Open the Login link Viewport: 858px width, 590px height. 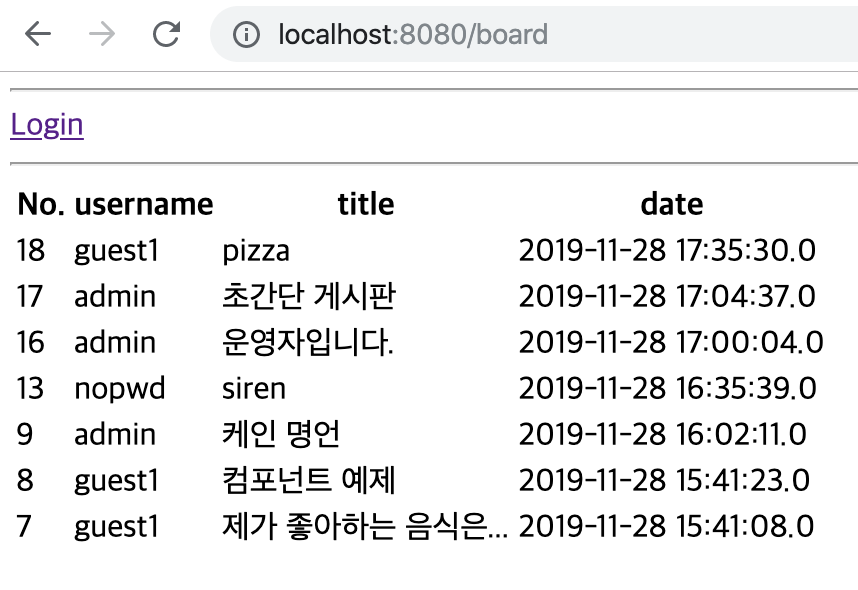47,124
